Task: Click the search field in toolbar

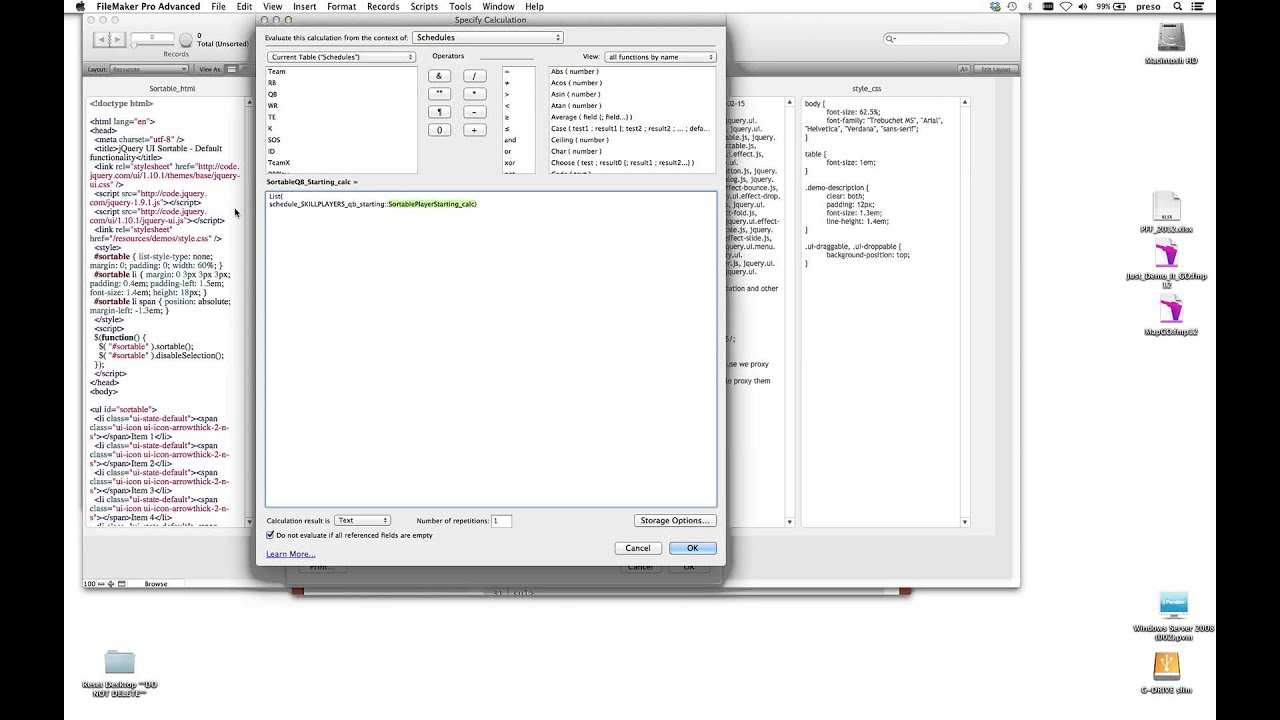Action: pos(946,38)
